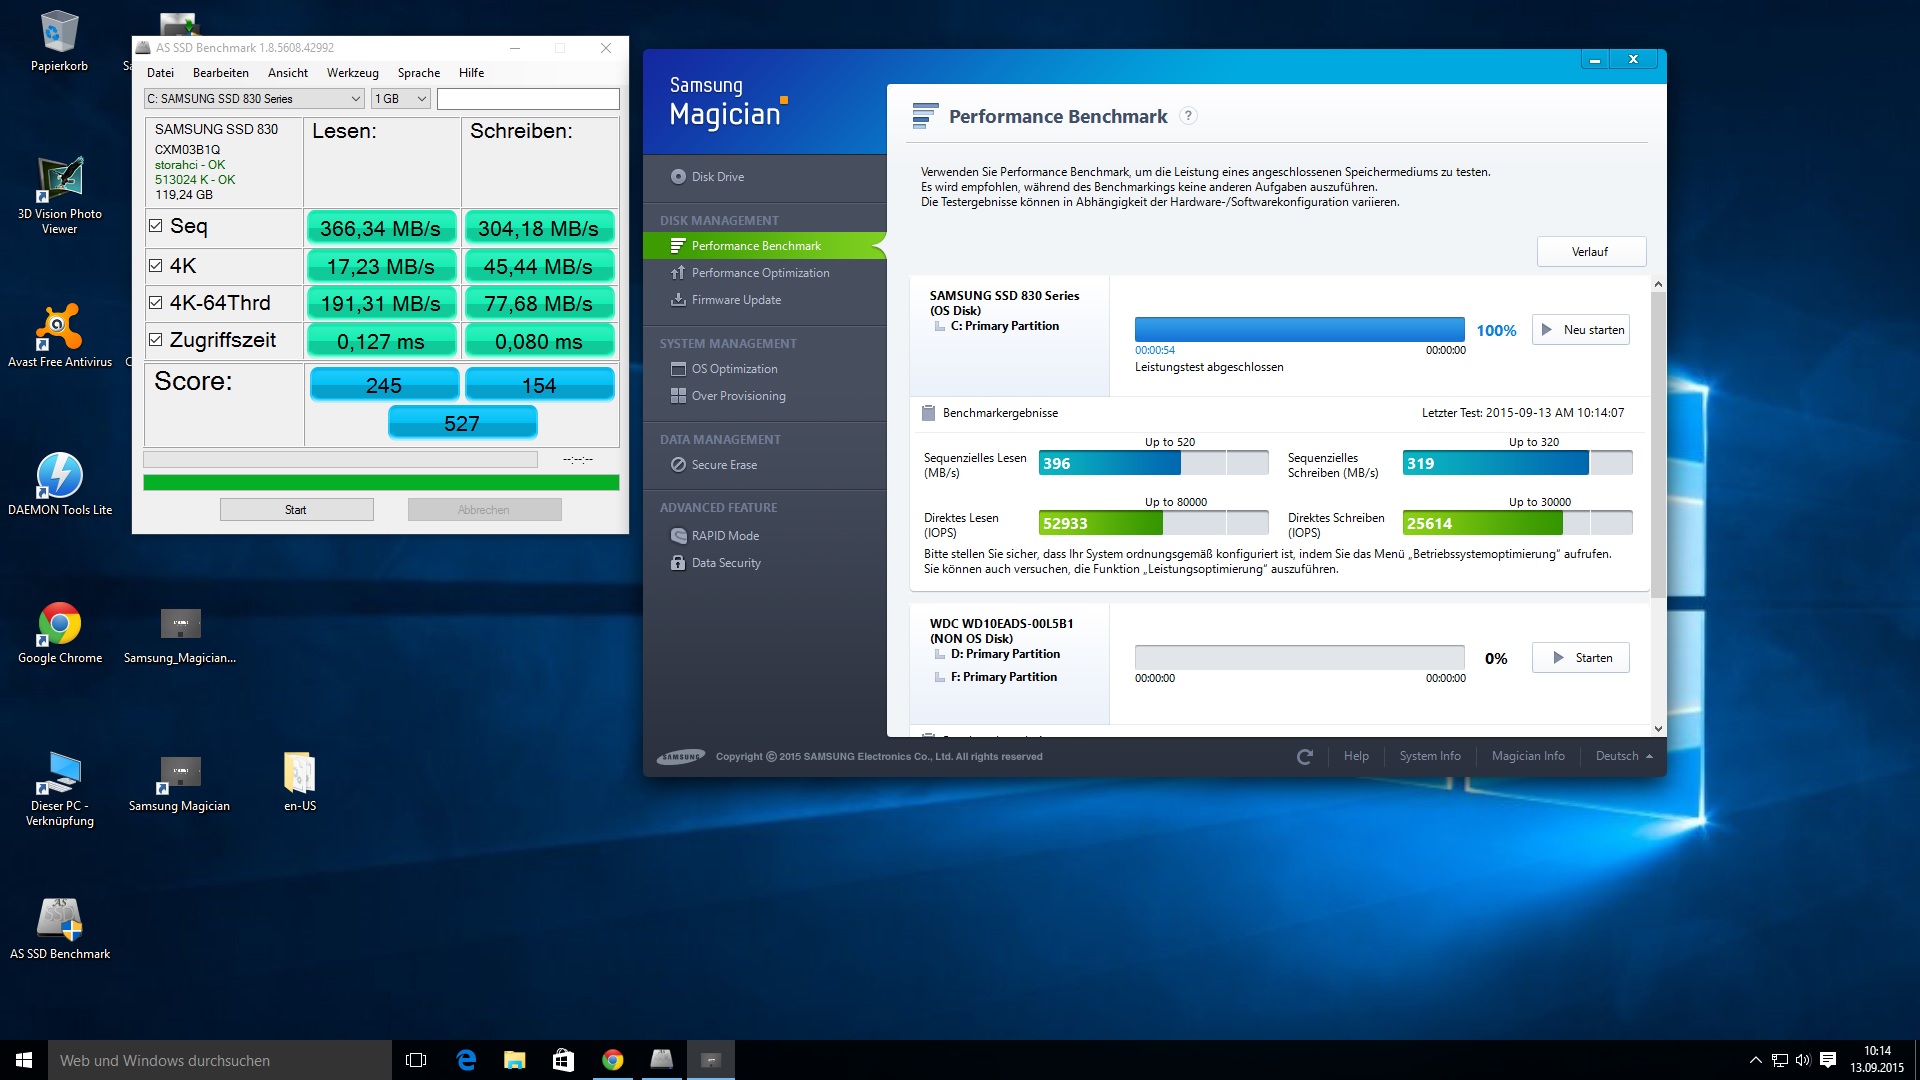Open the Action Center notification icon
1920x1080 pixels.
1828,1060
